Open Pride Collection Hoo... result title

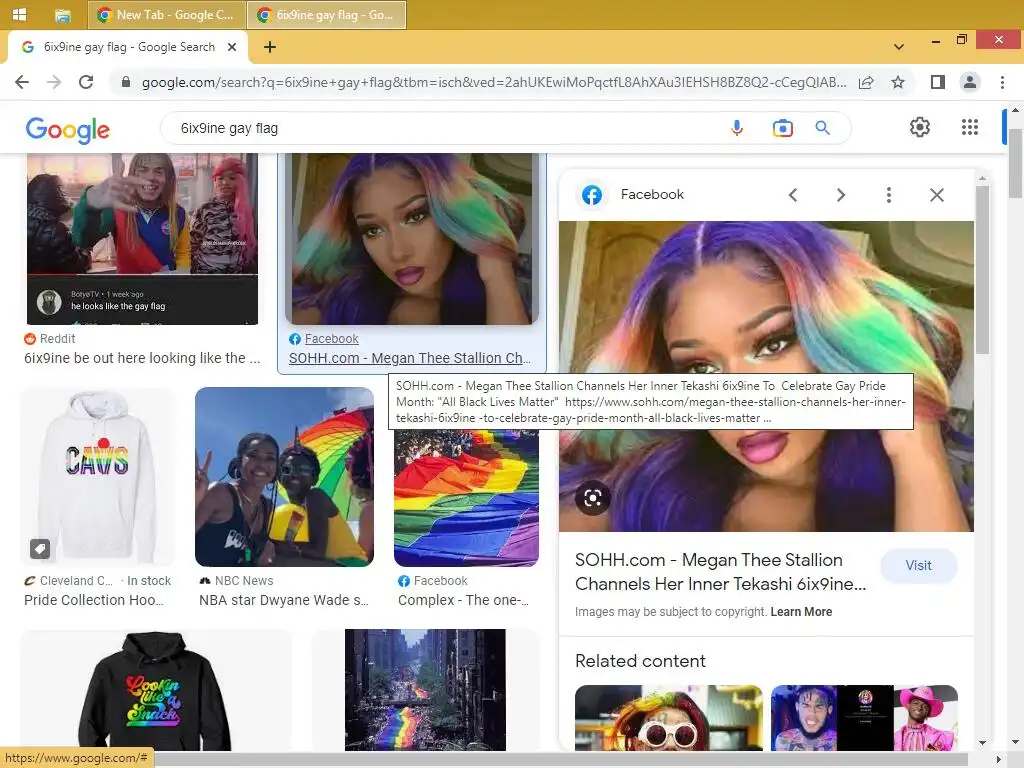click(x=94, y=600)
